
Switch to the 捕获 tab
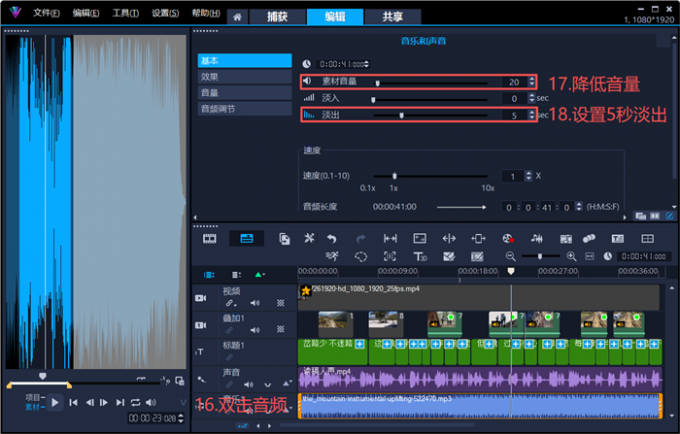(x=278, y=17)
